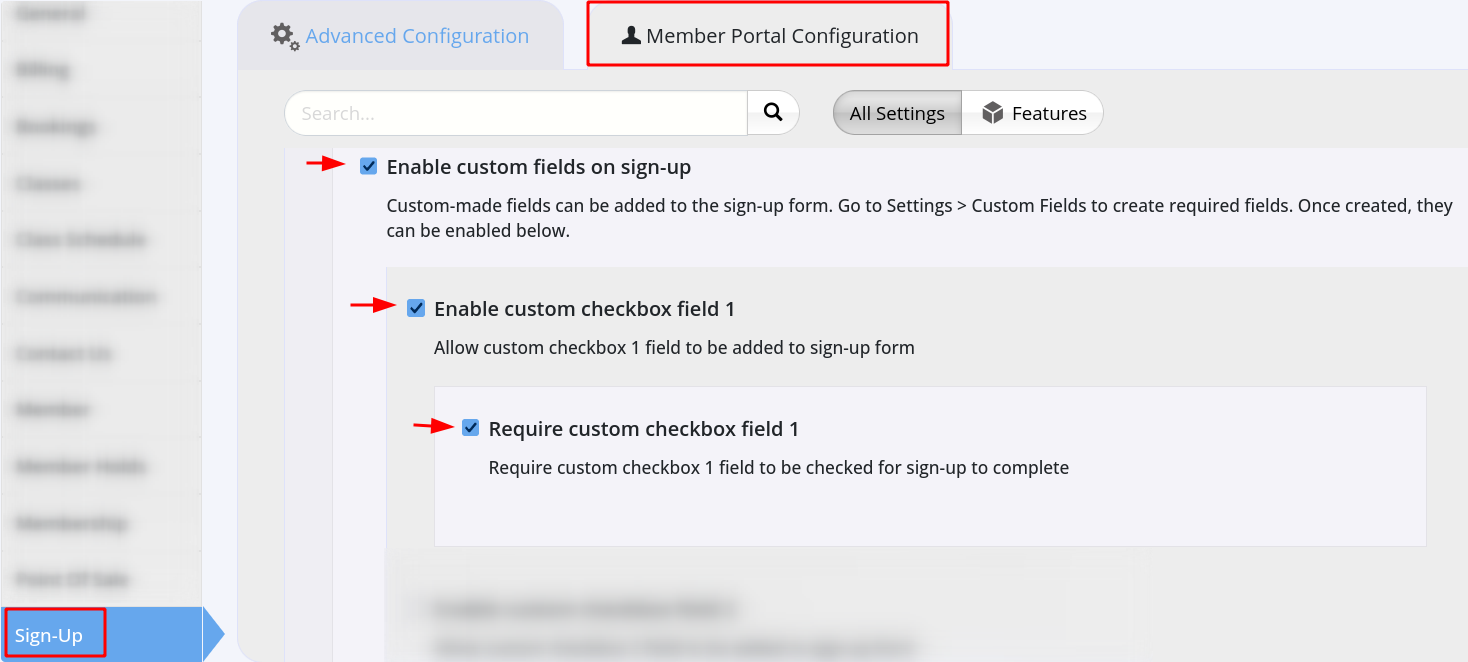Uncheck Enable custom fields on sign-up checkbox

369,166
